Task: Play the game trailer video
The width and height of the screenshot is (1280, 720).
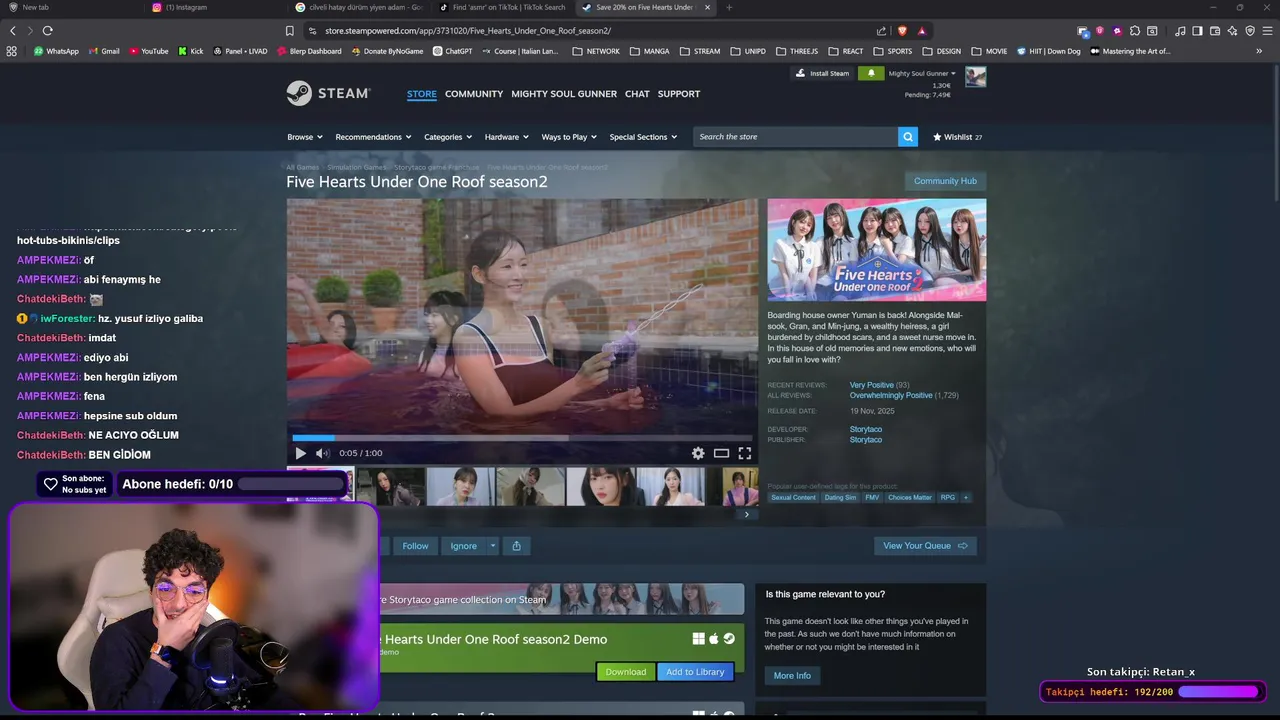Action: (300, 453)
